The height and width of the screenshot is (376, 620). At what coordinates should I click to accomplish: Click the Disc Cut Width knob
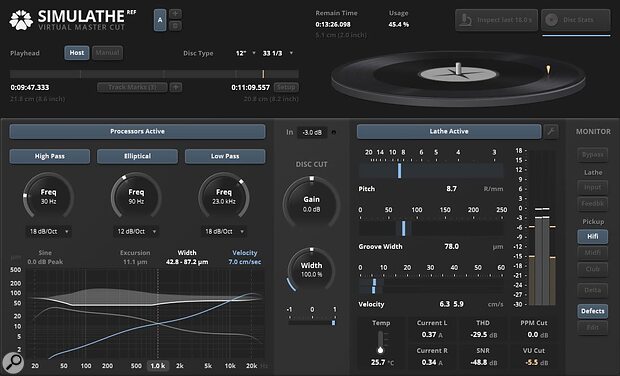point(312,270)
